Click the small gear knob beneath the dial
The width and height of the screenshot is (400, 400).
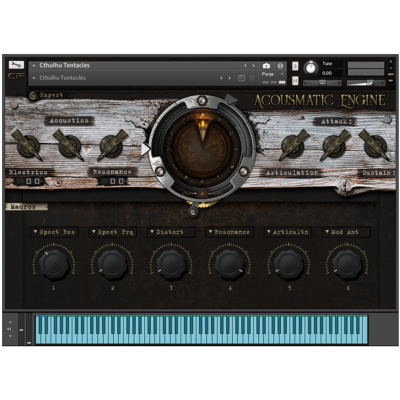tap(193, 211)
